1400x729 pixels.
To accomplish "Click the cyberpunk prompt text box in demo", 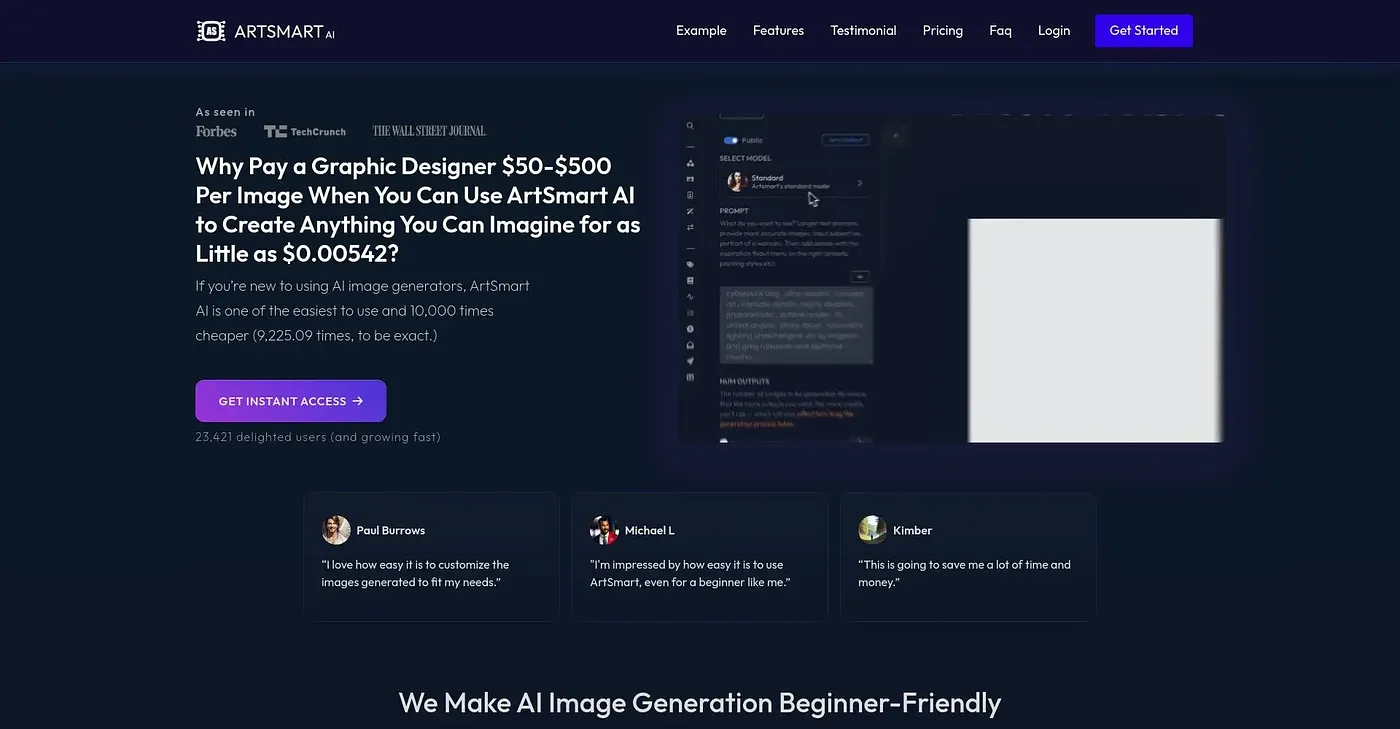I will [x=796, y=324].
